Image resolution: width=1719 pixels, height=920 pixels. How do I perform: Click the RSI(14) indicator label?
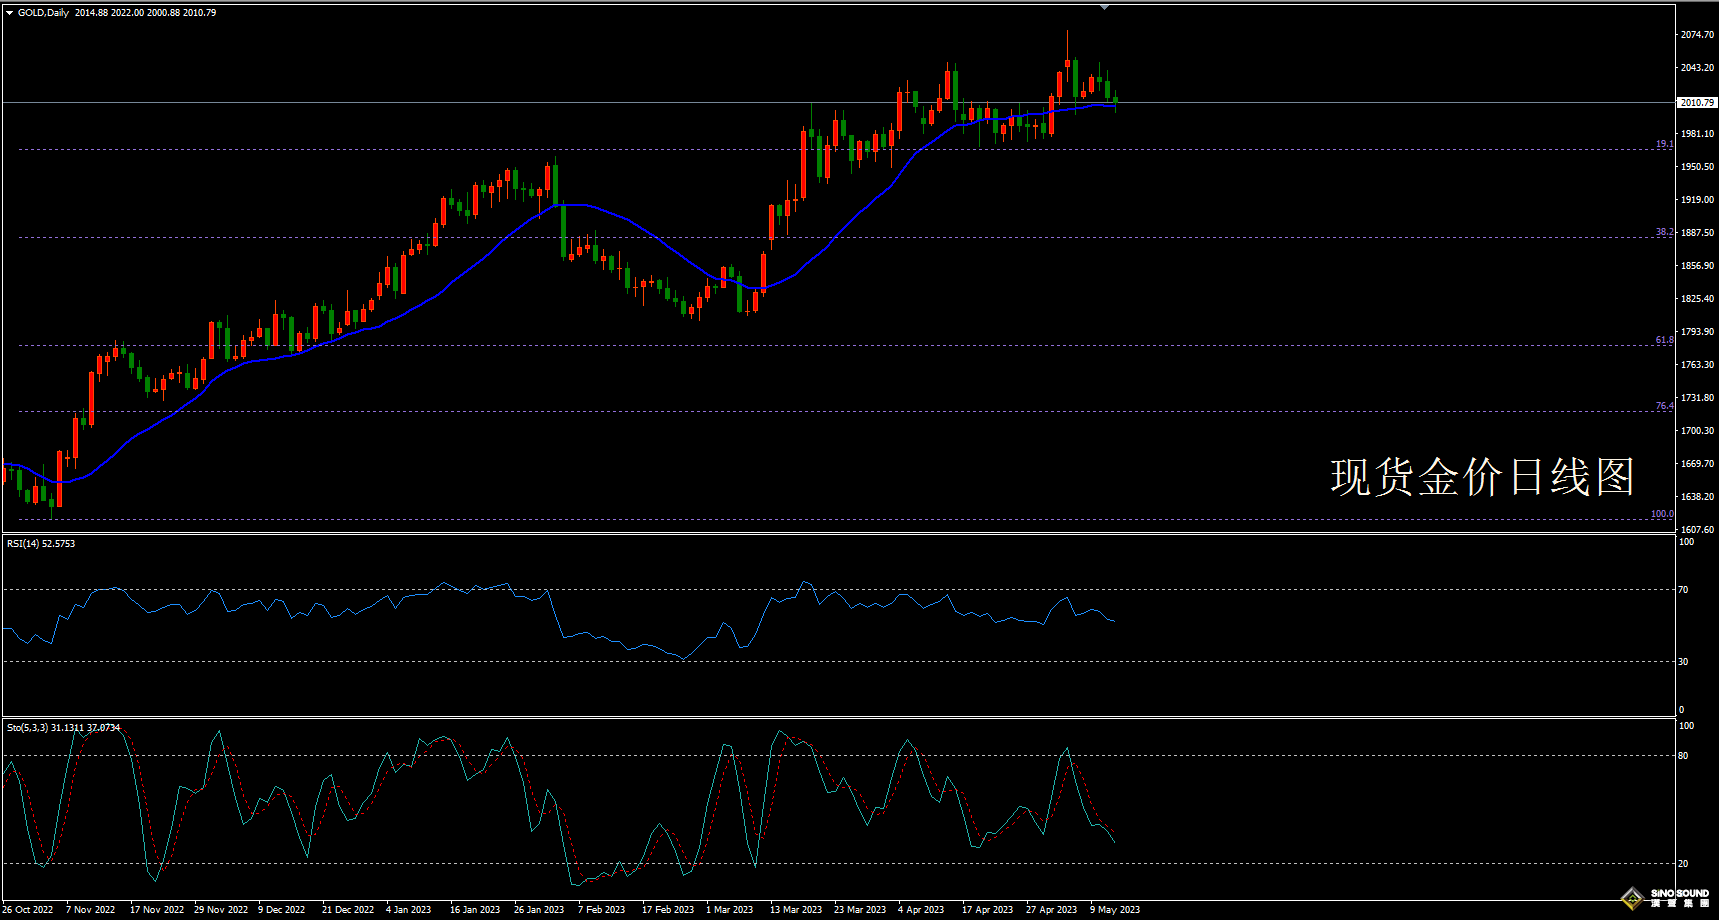(41, 544)
